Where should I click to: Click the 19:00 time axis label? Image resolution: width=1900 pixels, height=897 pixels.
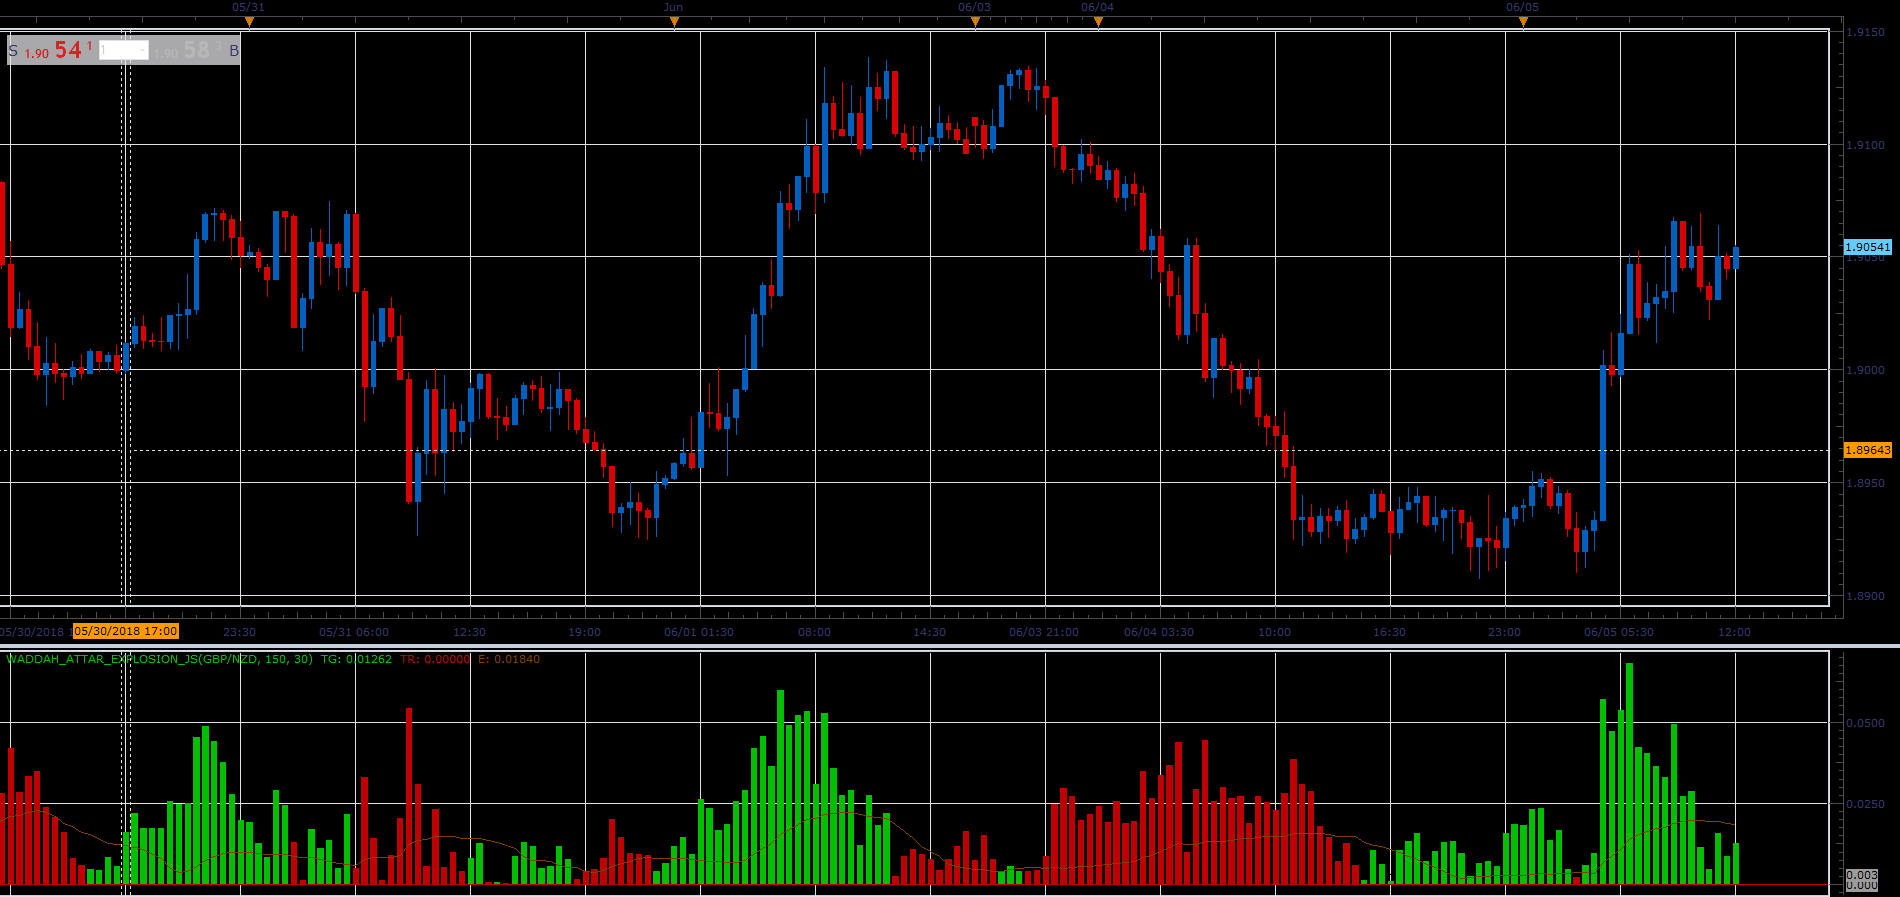pyautogui.click(x=585, y=632)
